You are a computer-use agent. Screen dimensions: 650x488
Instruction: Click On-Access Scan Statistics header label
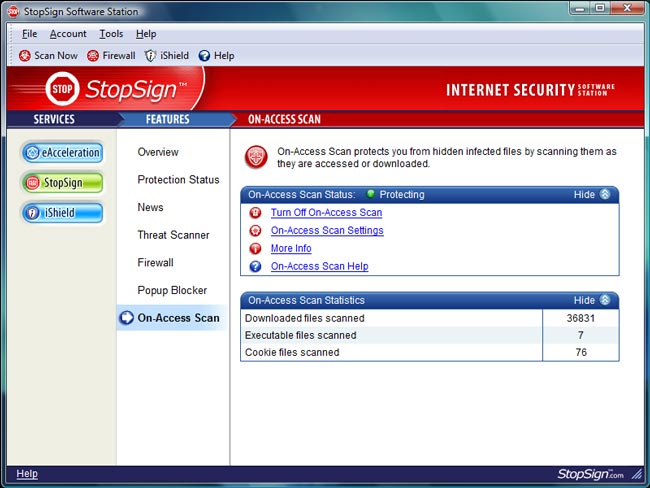tap(306, 300)
